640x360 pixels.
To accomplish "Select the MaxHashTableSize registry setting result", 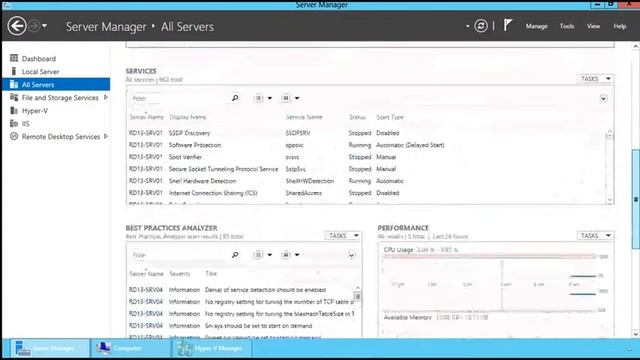I will (x=241, y=314).
